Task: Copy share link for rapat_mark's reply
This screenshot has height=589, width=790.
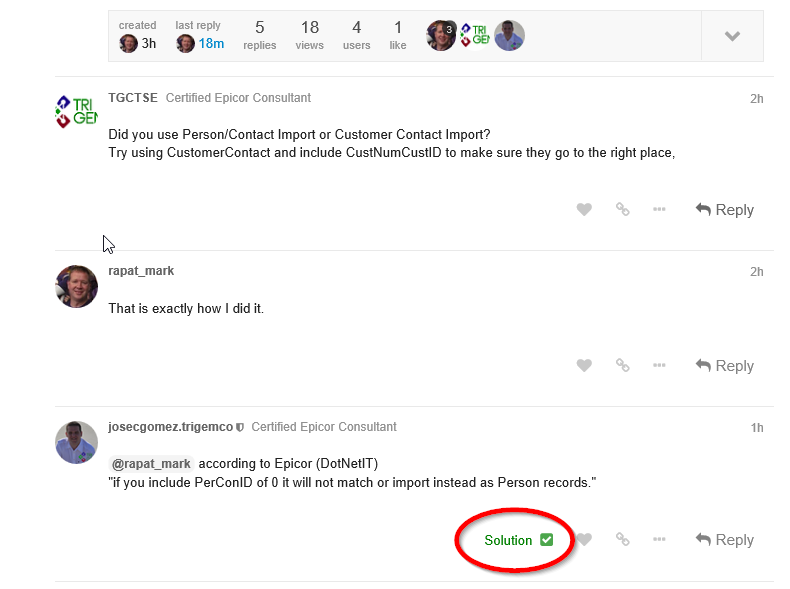Action: (623, 365)
